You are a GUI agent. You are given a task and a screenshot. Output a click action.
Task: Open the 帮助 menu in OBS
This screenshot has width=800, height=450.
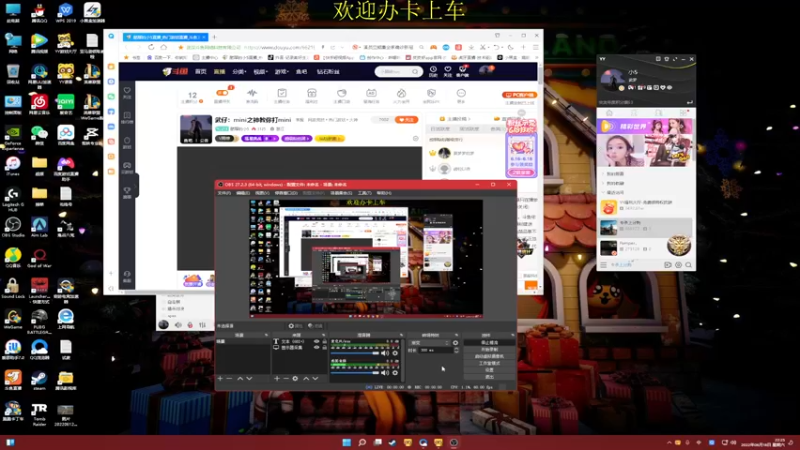pyautogui.click(x=384, y=193)
